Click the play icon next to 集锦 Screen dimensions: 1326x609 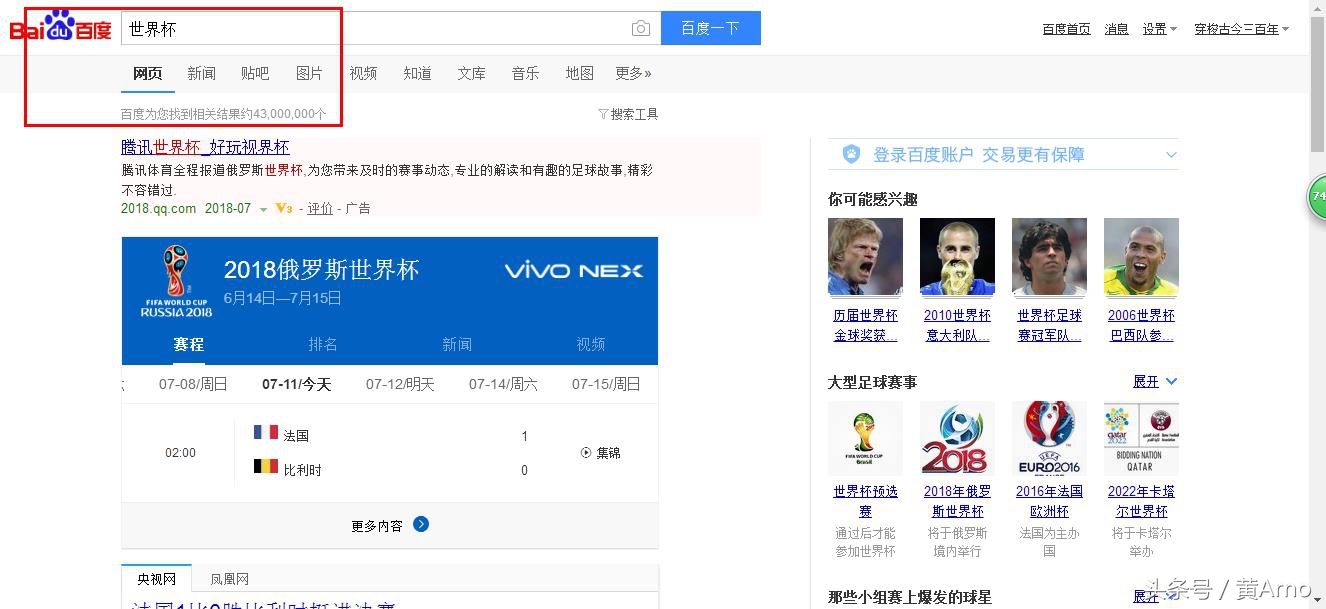click(586, 453)
